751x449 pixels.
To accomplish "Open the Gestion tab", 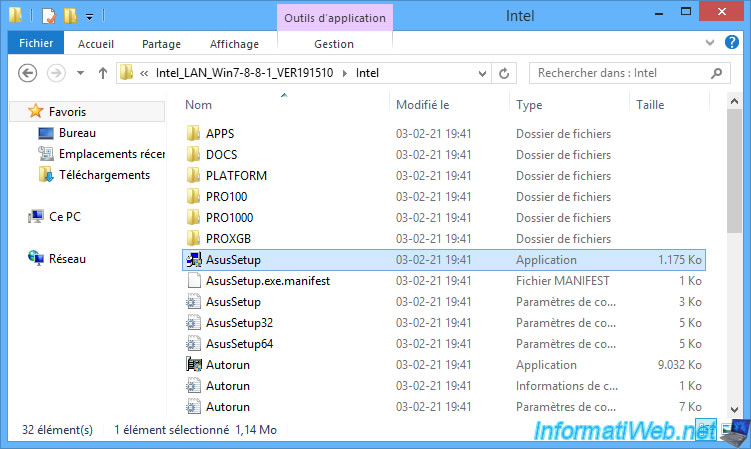I will 334,44.
